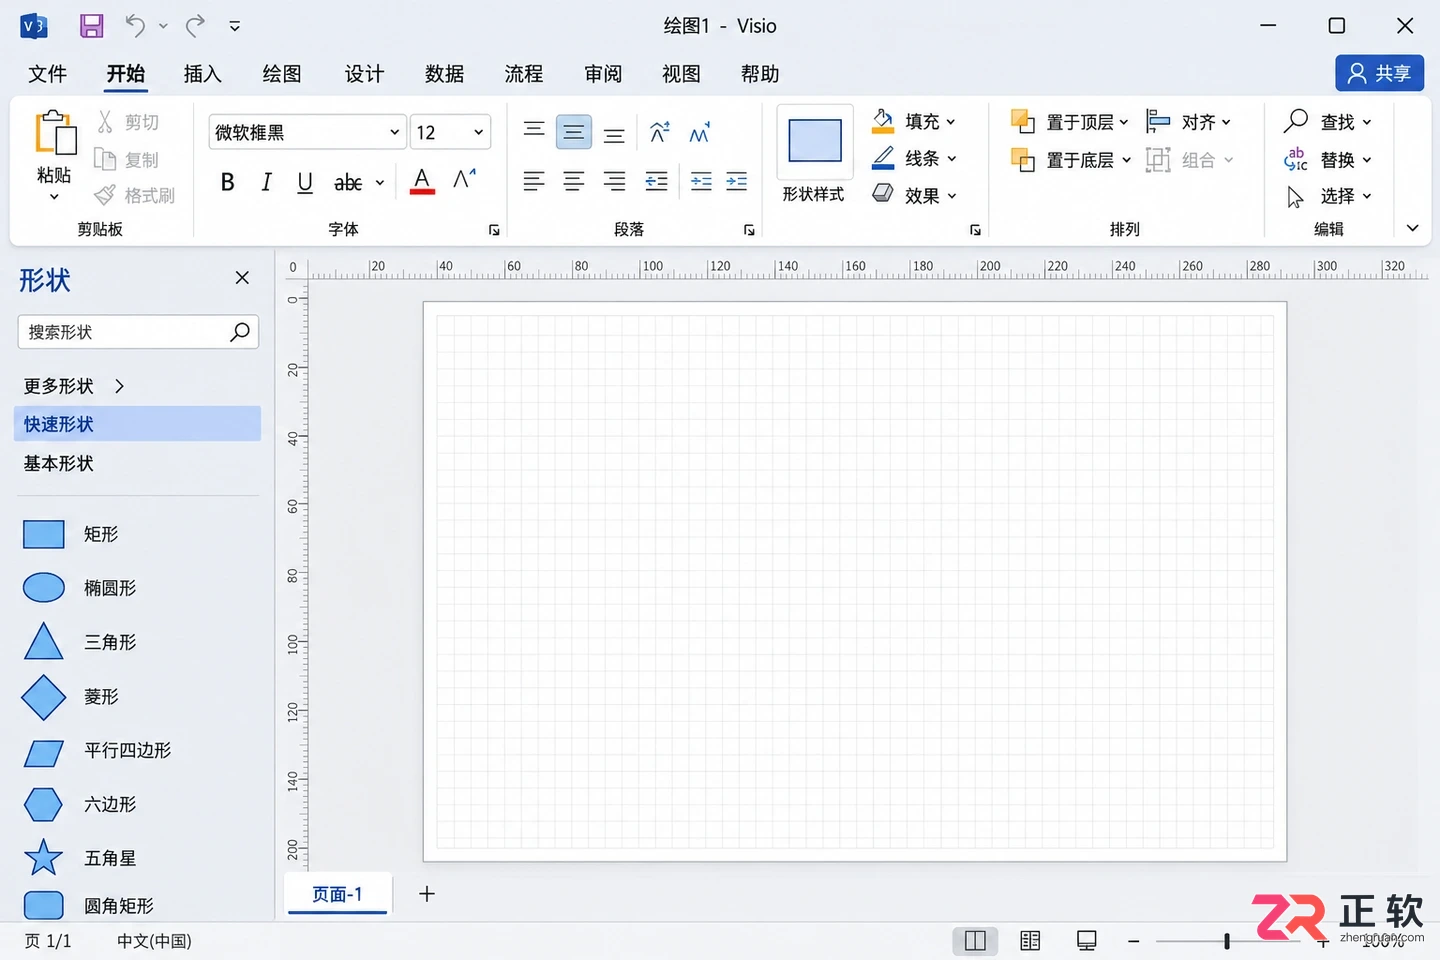The image size is (1440, 960).
Task: Expand the Fill dropdown
Action: tap(950, 122)
